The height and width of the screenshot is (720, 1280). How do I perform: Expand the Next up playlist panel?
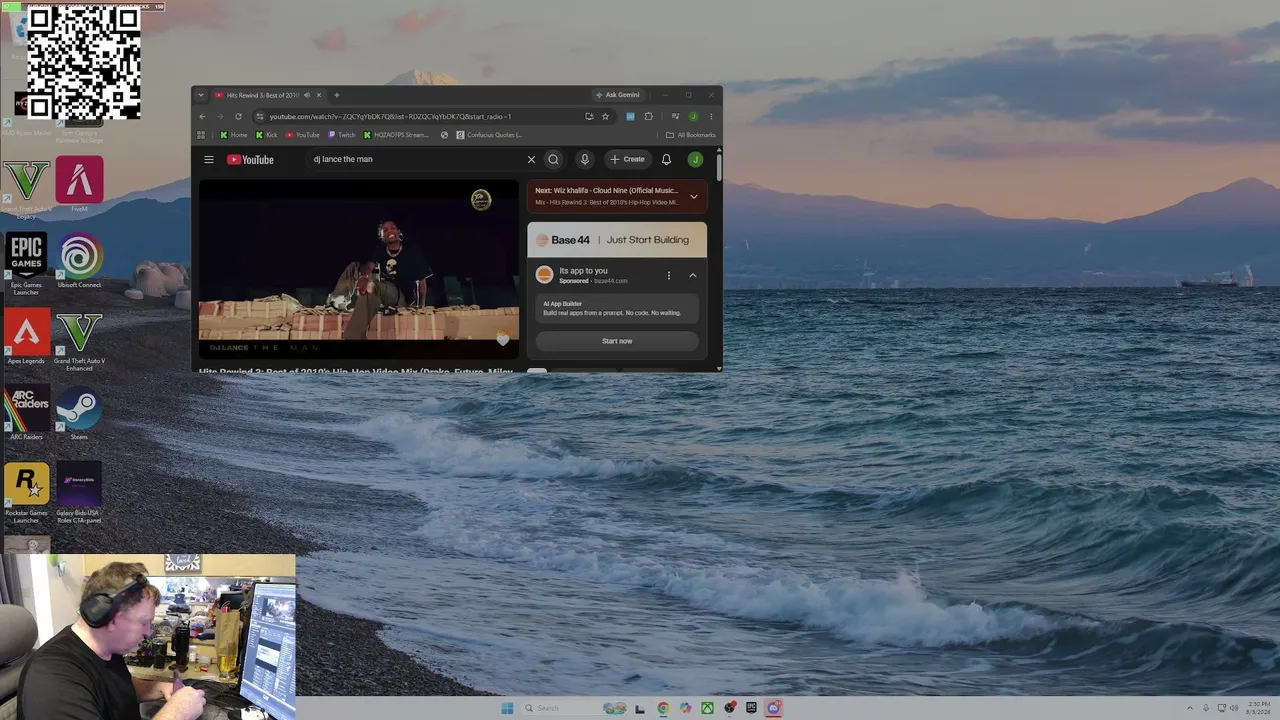coord(693,196)
